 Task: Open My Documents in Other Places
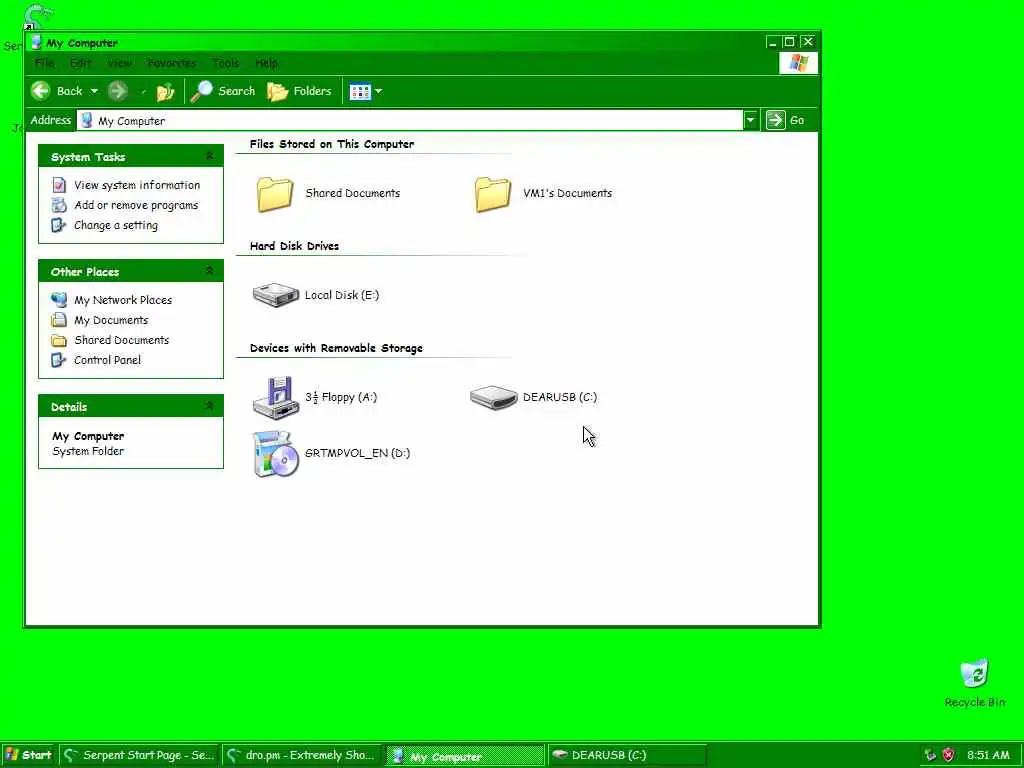point(111,320)
